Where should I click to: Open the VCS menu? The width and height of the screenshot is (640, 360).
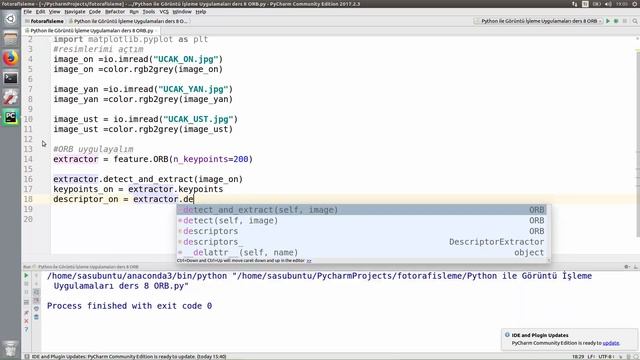pos(164,12)
